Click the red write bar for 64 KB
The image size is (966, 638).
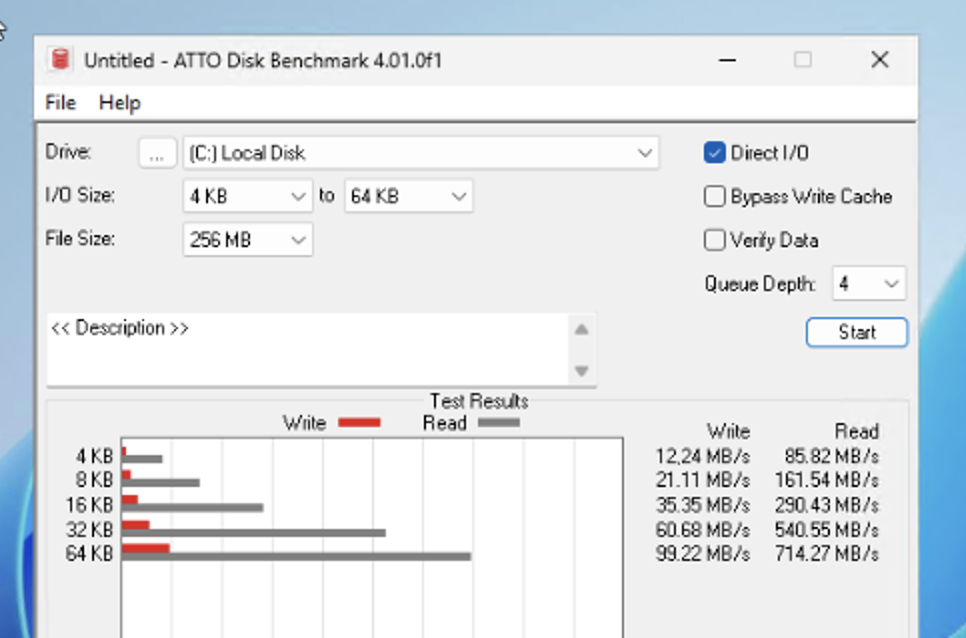[145, 548]
